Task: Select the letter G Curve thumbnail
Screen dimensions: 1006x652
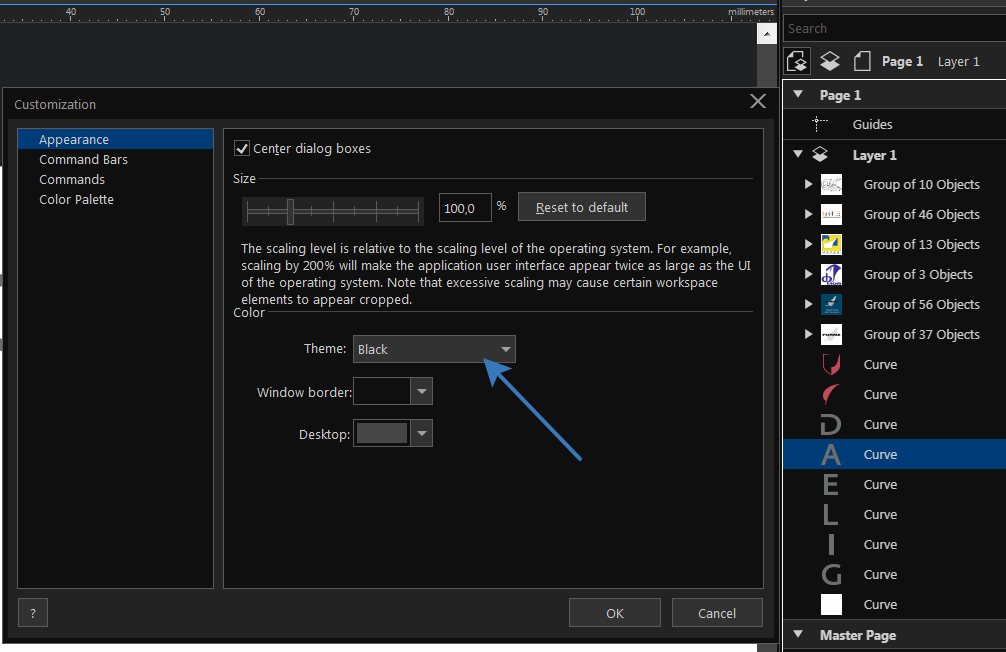Action: [831, 575]
